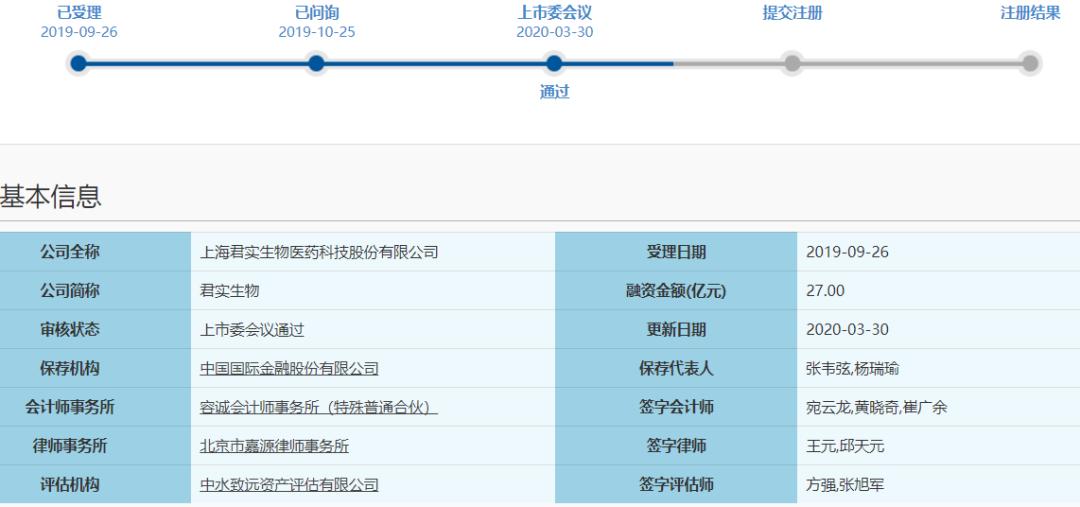The height and width of the screenshot is (507, 1080).
Task: Open the 容诚会计师事务所 accounting firm link
Action: [x=319, y=407]
